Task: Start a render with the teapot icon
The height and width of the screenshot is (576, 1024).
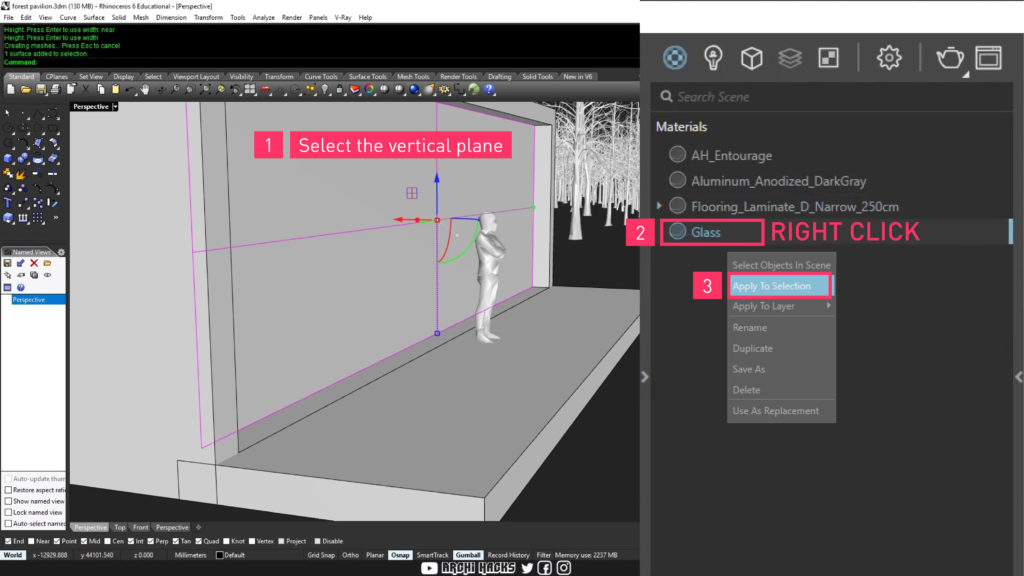Action: [948, 58]
